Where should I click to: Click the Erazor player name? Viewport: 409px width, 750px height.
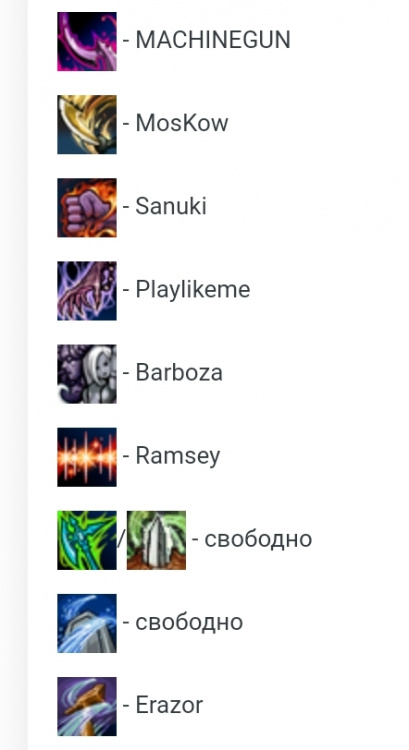(169, 705)
